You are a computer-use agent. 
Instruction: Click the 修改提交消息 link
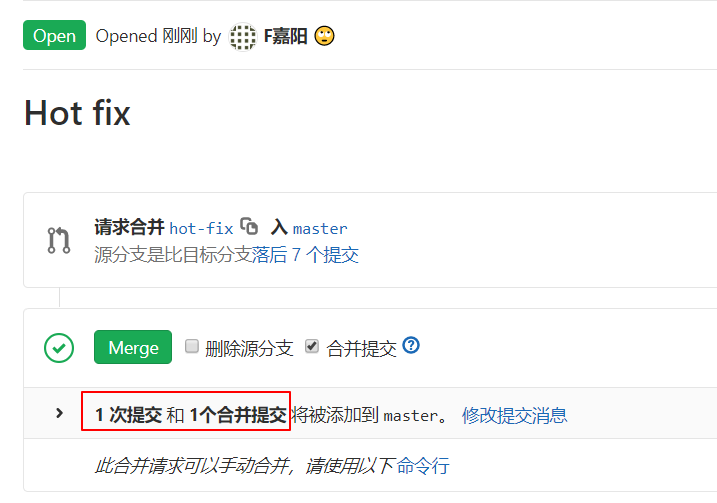(514, 415)
